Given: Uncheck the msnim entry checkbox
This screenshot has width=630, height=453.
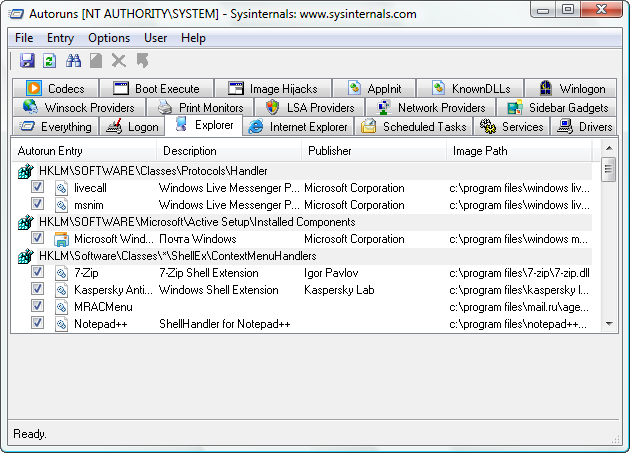Looking at the screenshot, I should point(37,204).
